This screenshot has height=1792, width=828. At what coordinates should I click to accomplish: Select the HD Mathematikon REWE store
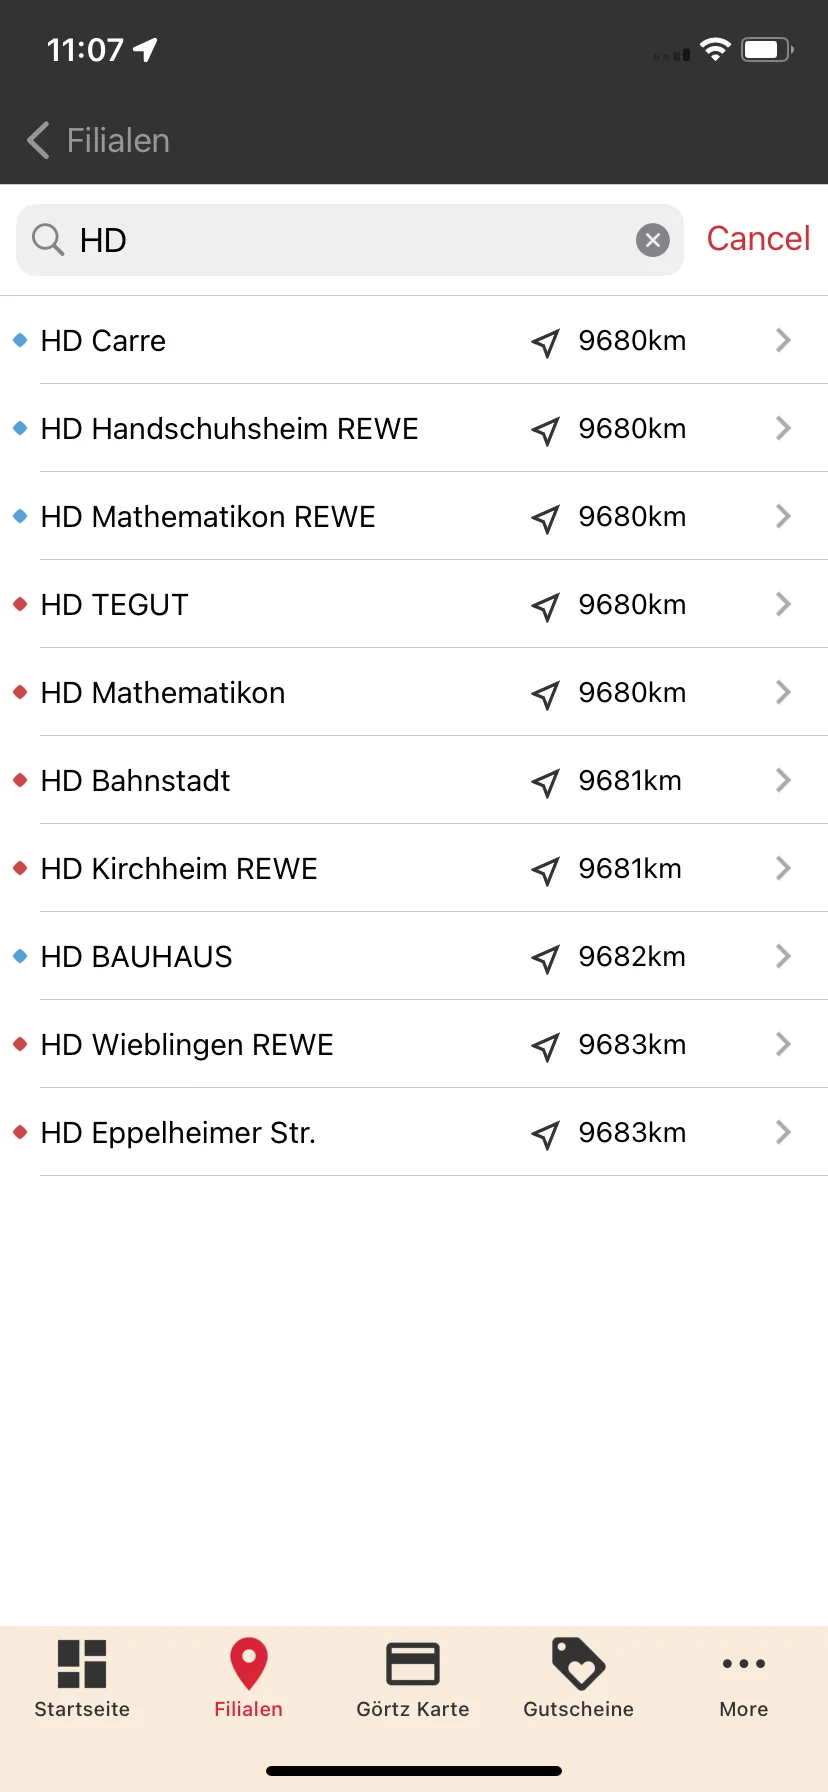[414, 517]
